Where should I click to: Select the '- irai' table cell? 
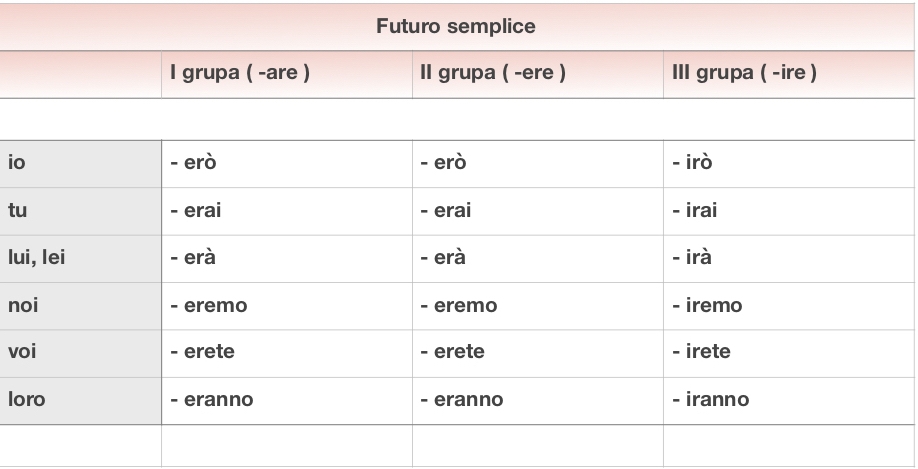pos(787,211)
